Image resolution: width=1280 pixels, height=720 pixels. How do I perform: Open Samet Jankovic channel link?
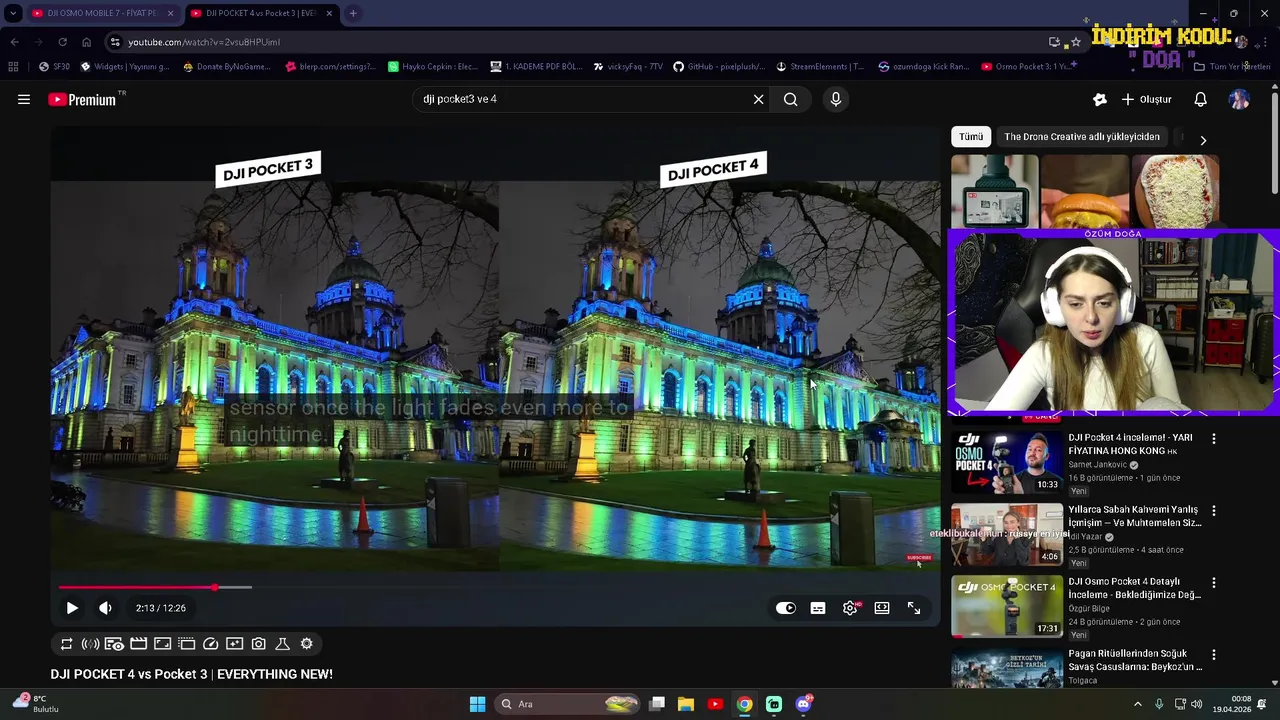pos(1097,465)
